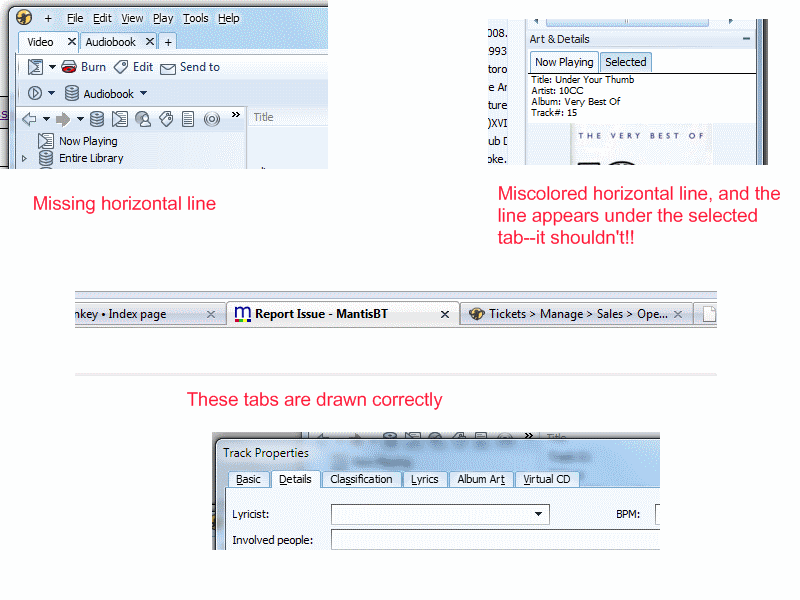This screenshot has width=800, height=600.
Task: Click the Edit tag icon
Action: click(121, 67)
